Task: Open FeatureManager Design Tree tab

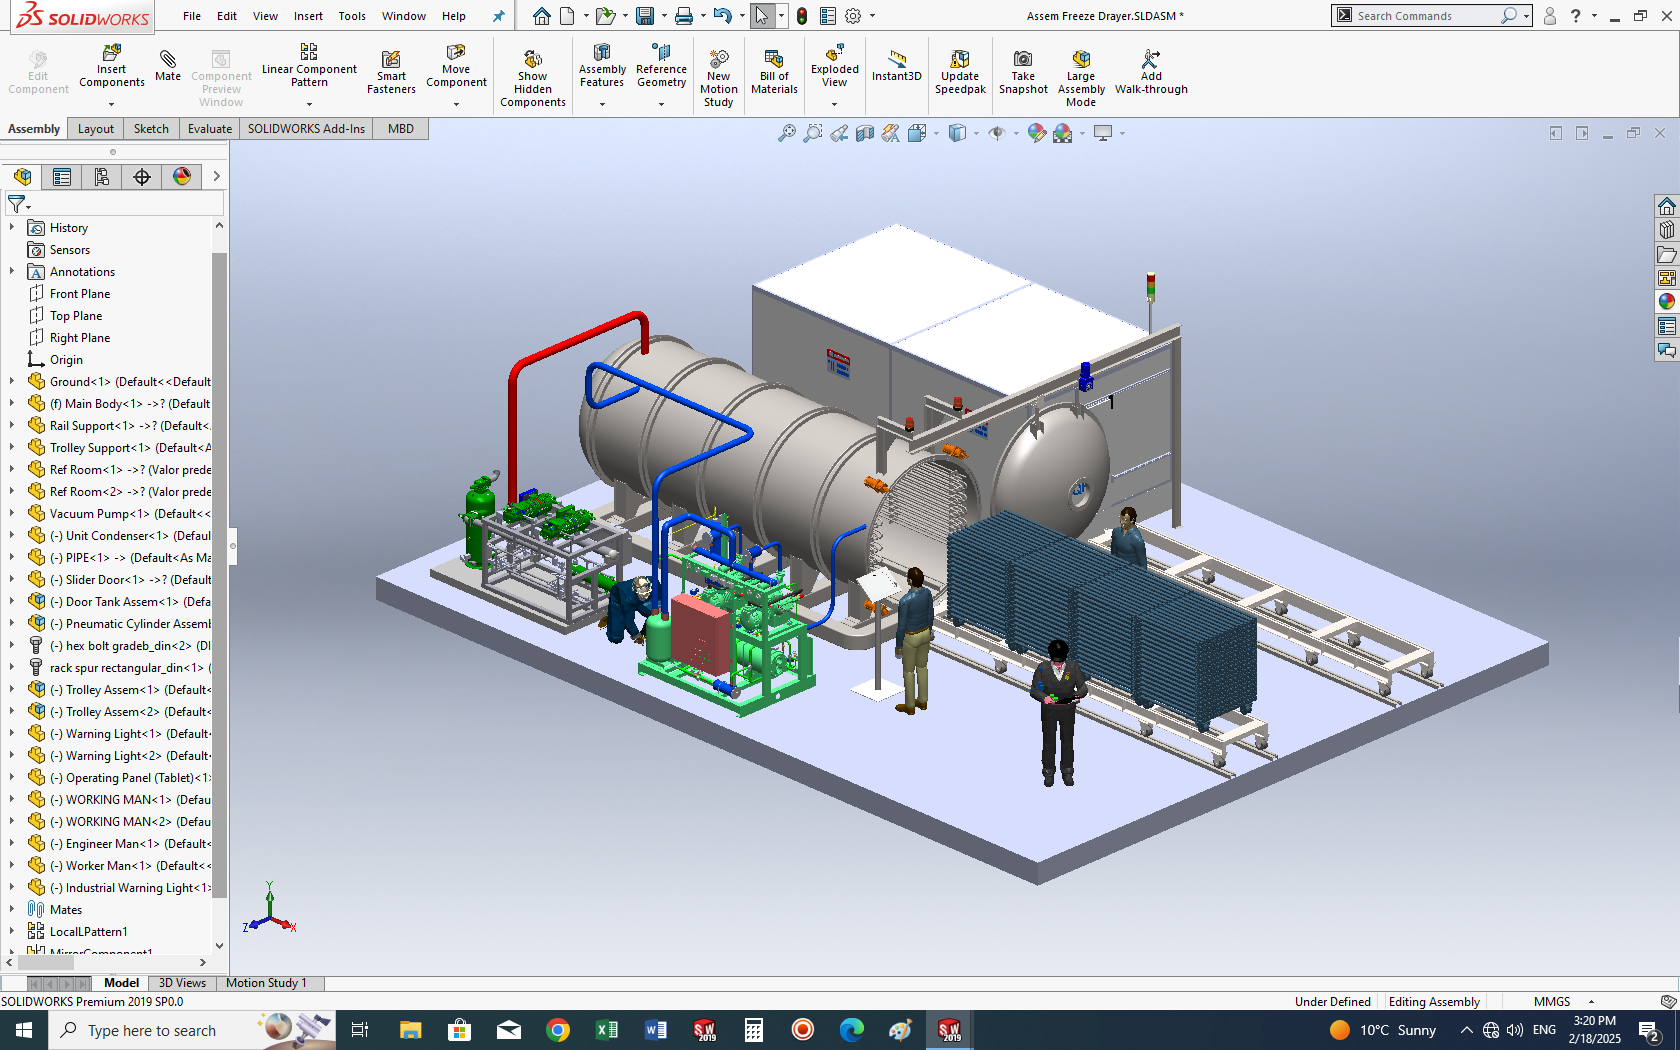Action: 22,177
